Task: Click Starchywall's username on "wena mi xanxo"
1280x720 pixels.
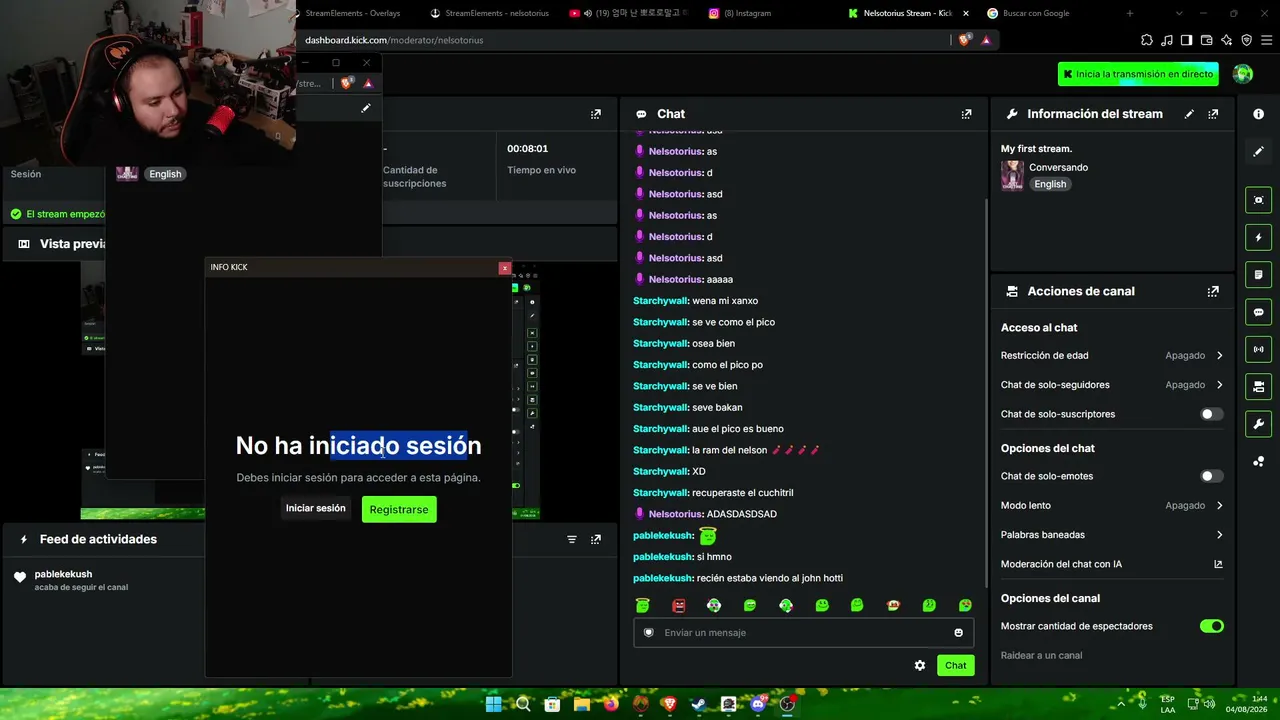Action: (661, 301)
